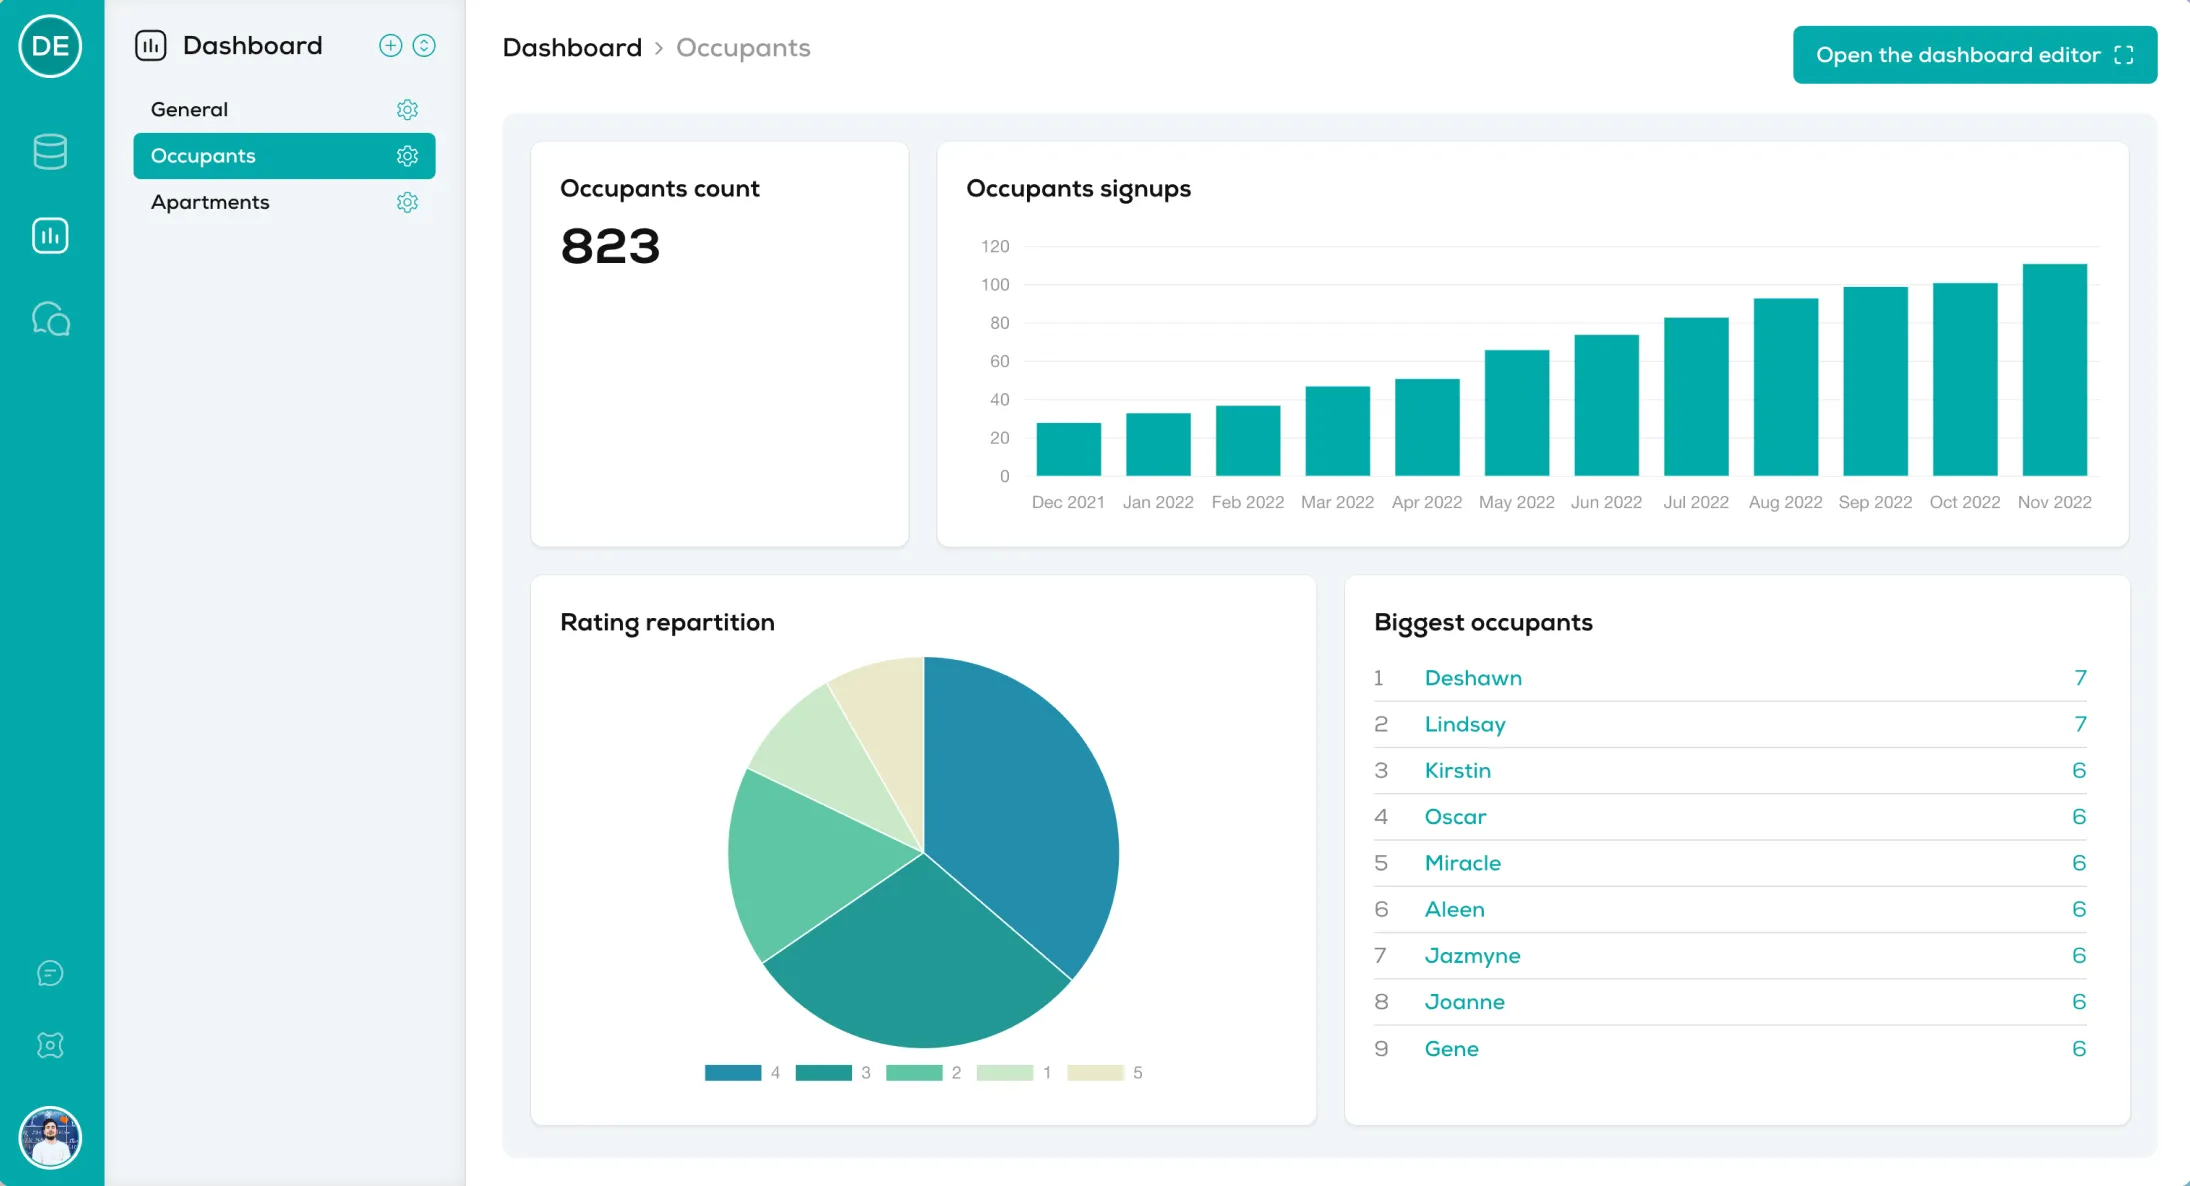Click Open the dashboard editor button
The width and height of the screenshot is (2190, 1186).
(x=1975, y=55)
